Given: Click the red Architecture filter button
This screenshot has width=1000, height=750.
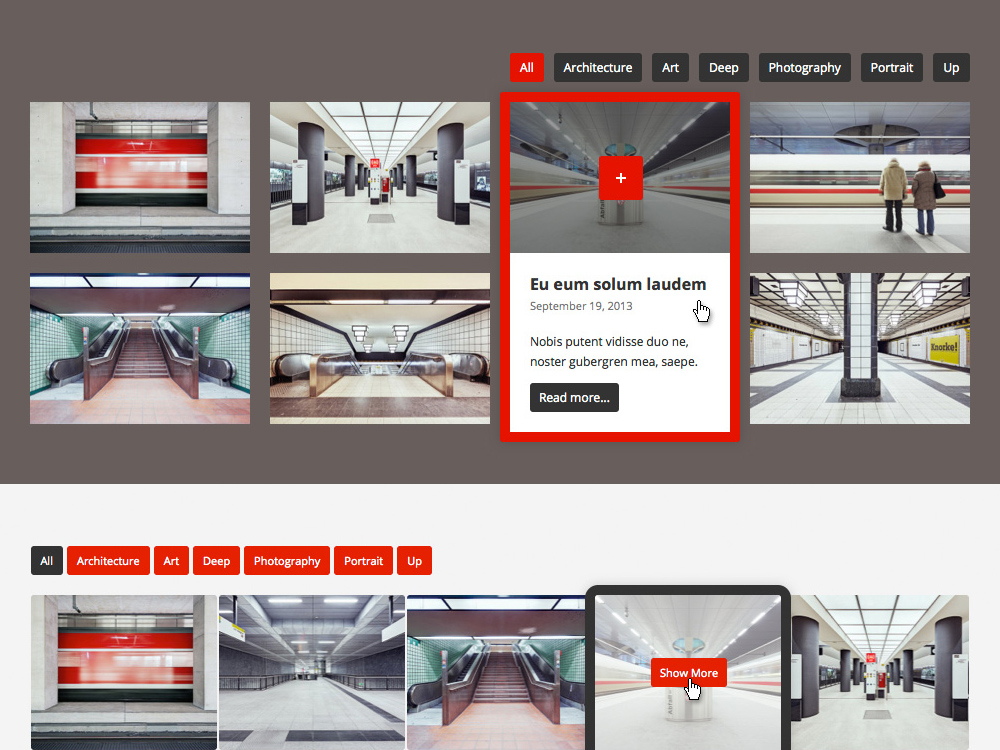Looking at the screenshot, I should [x=108, y=561].
